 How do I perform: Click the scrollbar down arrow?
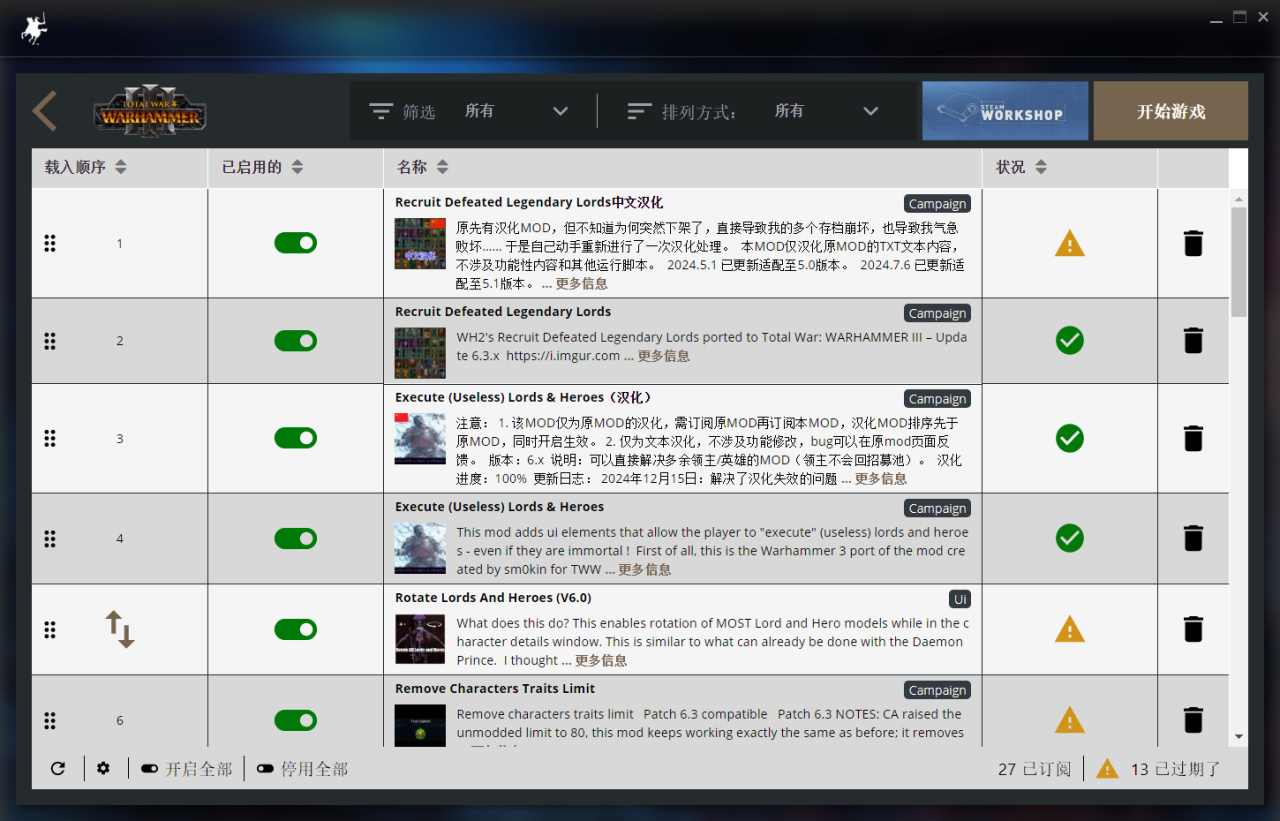(x=1239, y=737)
